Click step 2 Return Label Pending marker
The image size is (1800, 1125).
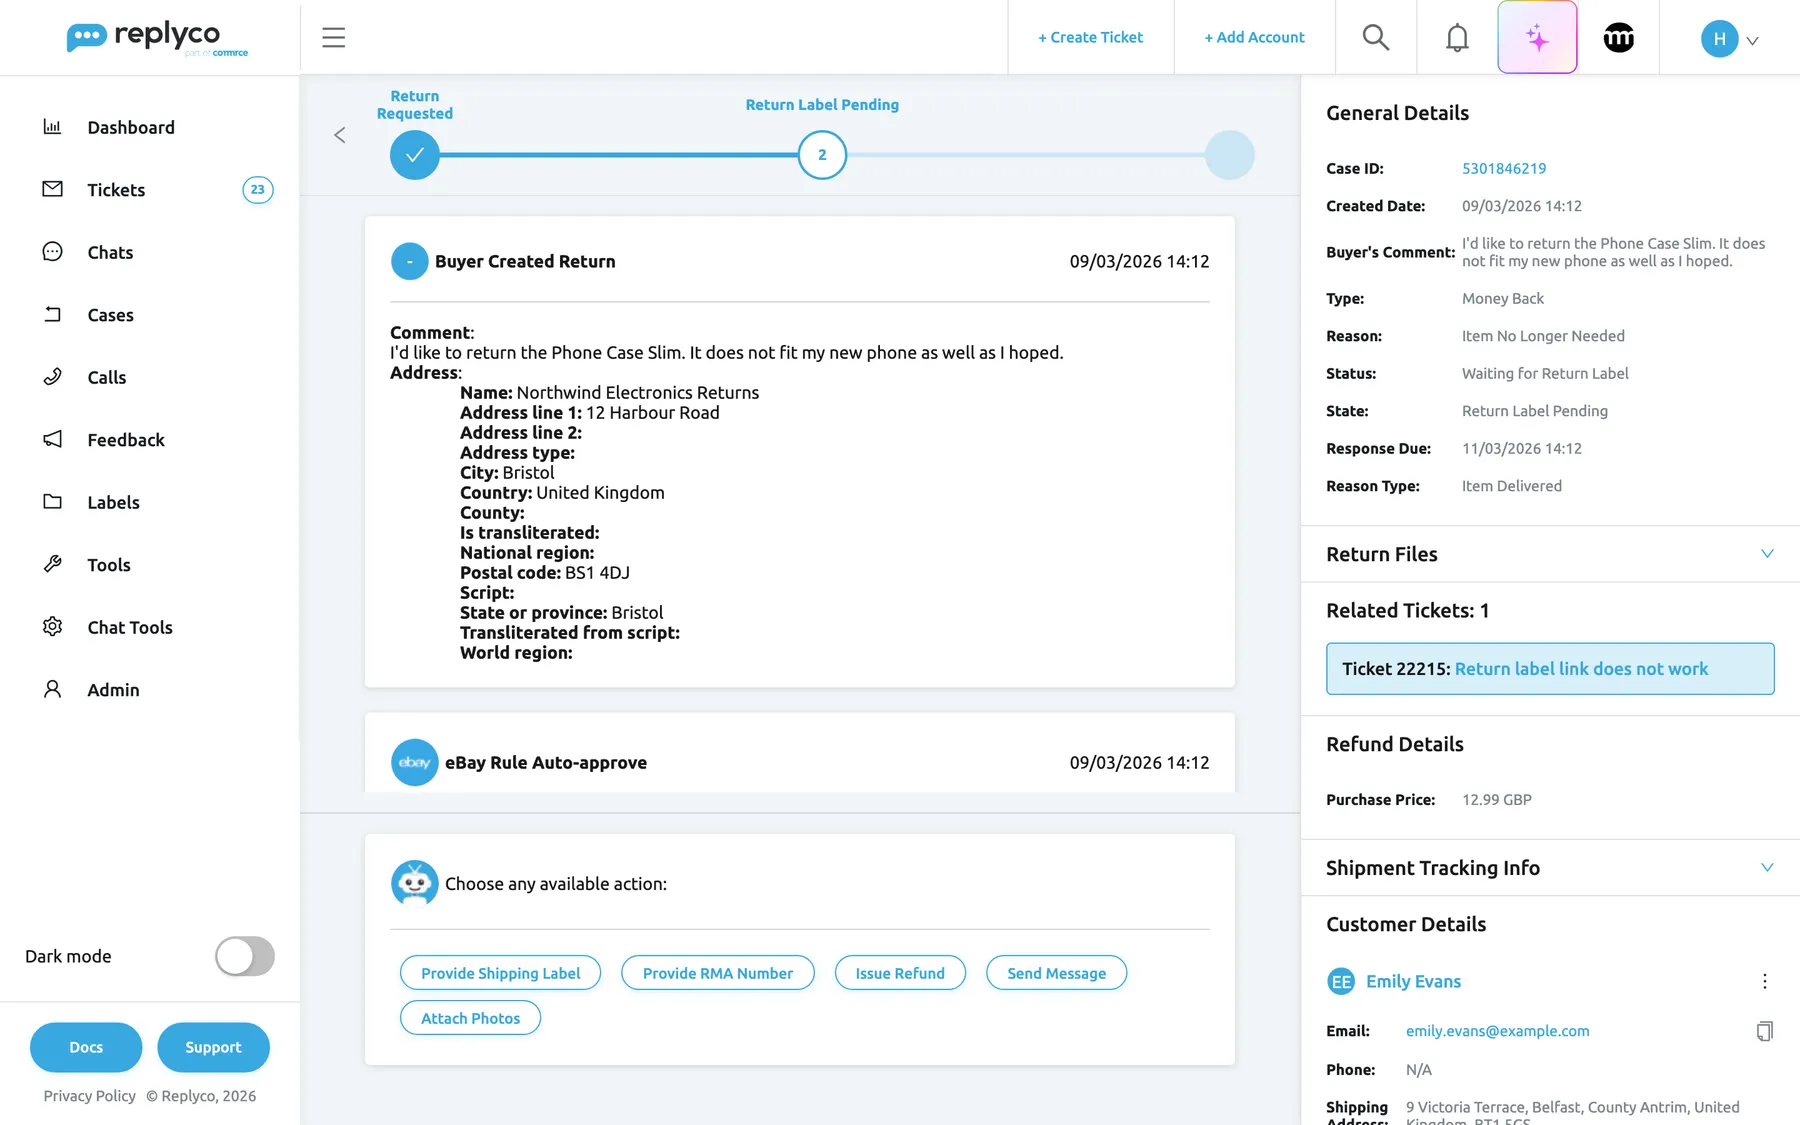tap(822, 155)
